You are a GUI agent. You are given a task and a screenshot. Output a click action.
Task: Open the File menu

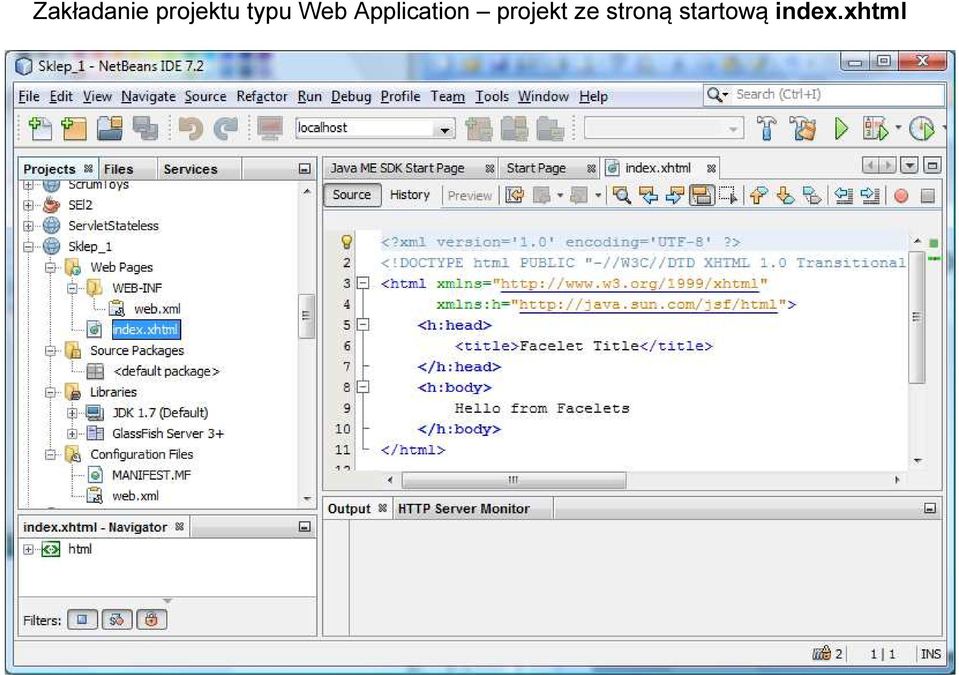(x=29, y=97)
